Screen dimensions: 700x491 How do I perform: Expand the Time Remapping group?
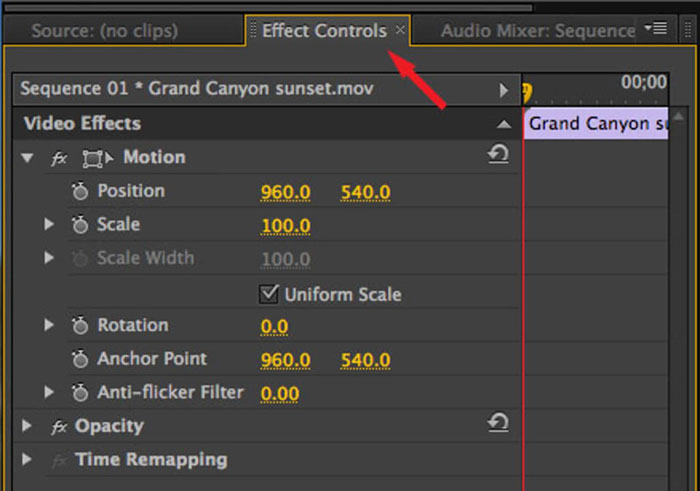(x=27, y=460)
